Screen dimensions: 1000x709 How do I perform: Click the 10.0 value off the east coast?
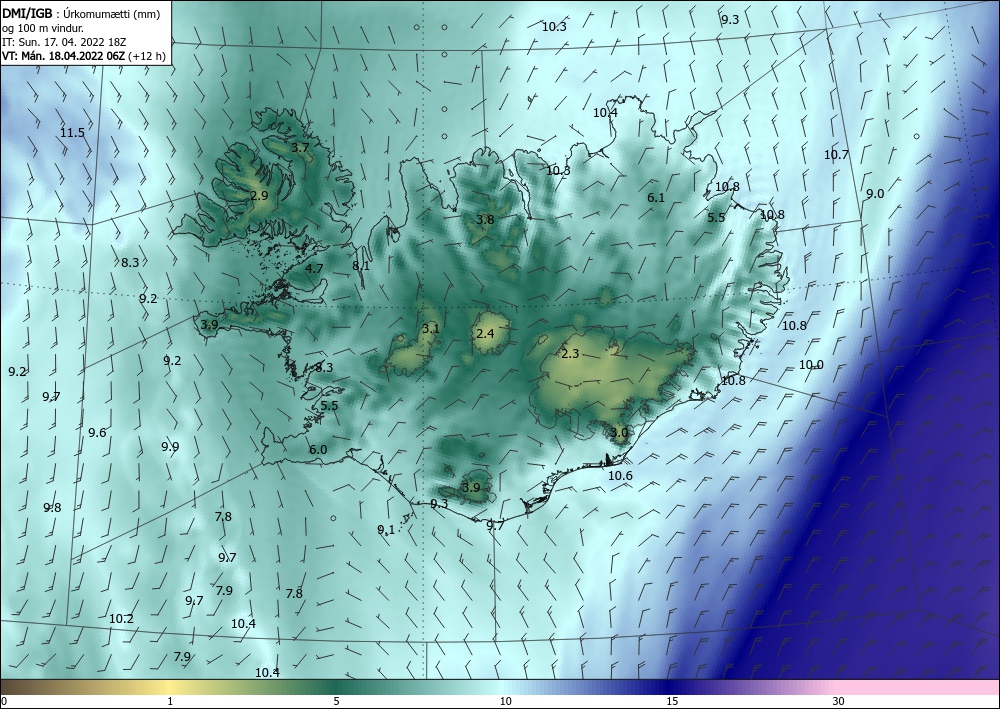tap(811, 365)
